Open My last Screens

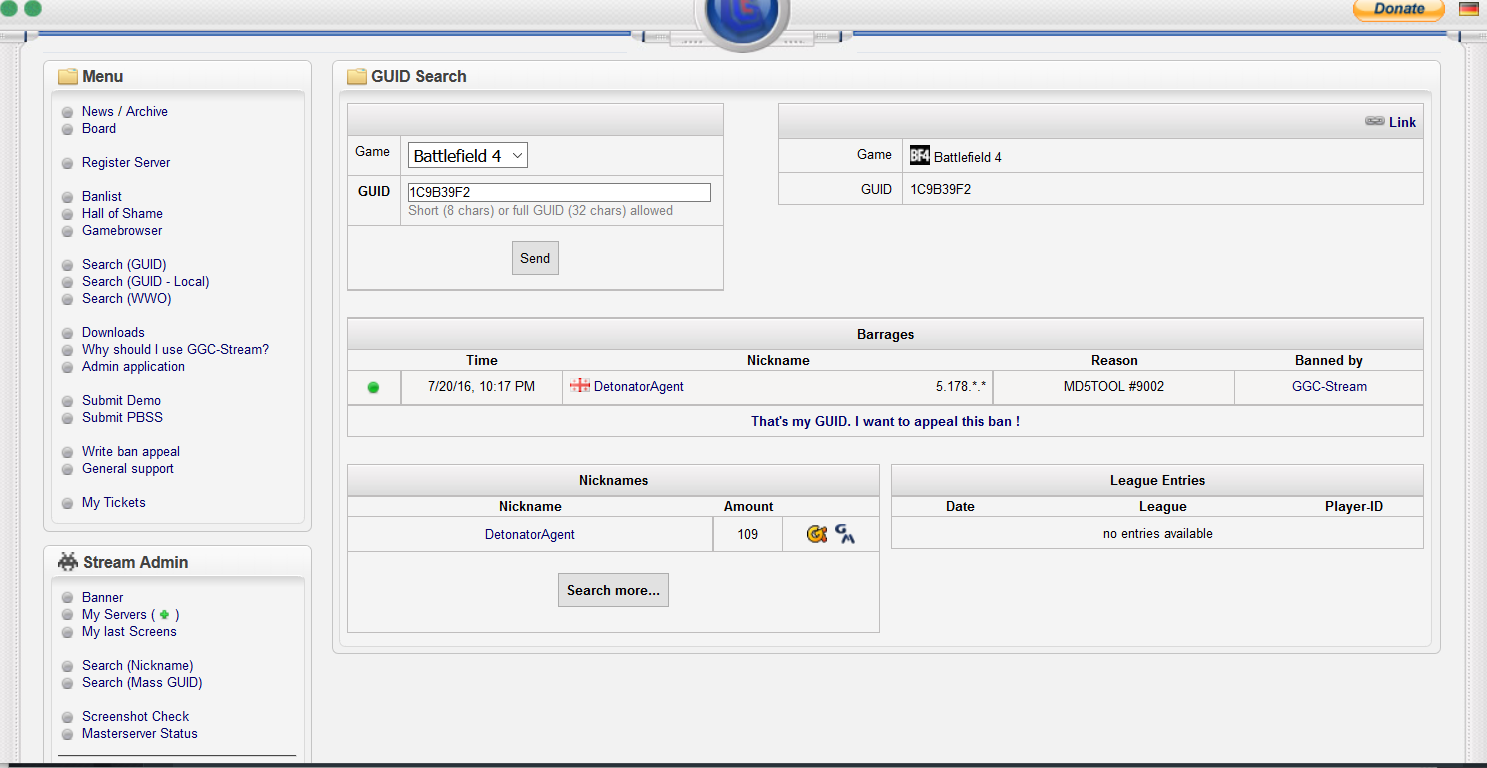point(129,631)
